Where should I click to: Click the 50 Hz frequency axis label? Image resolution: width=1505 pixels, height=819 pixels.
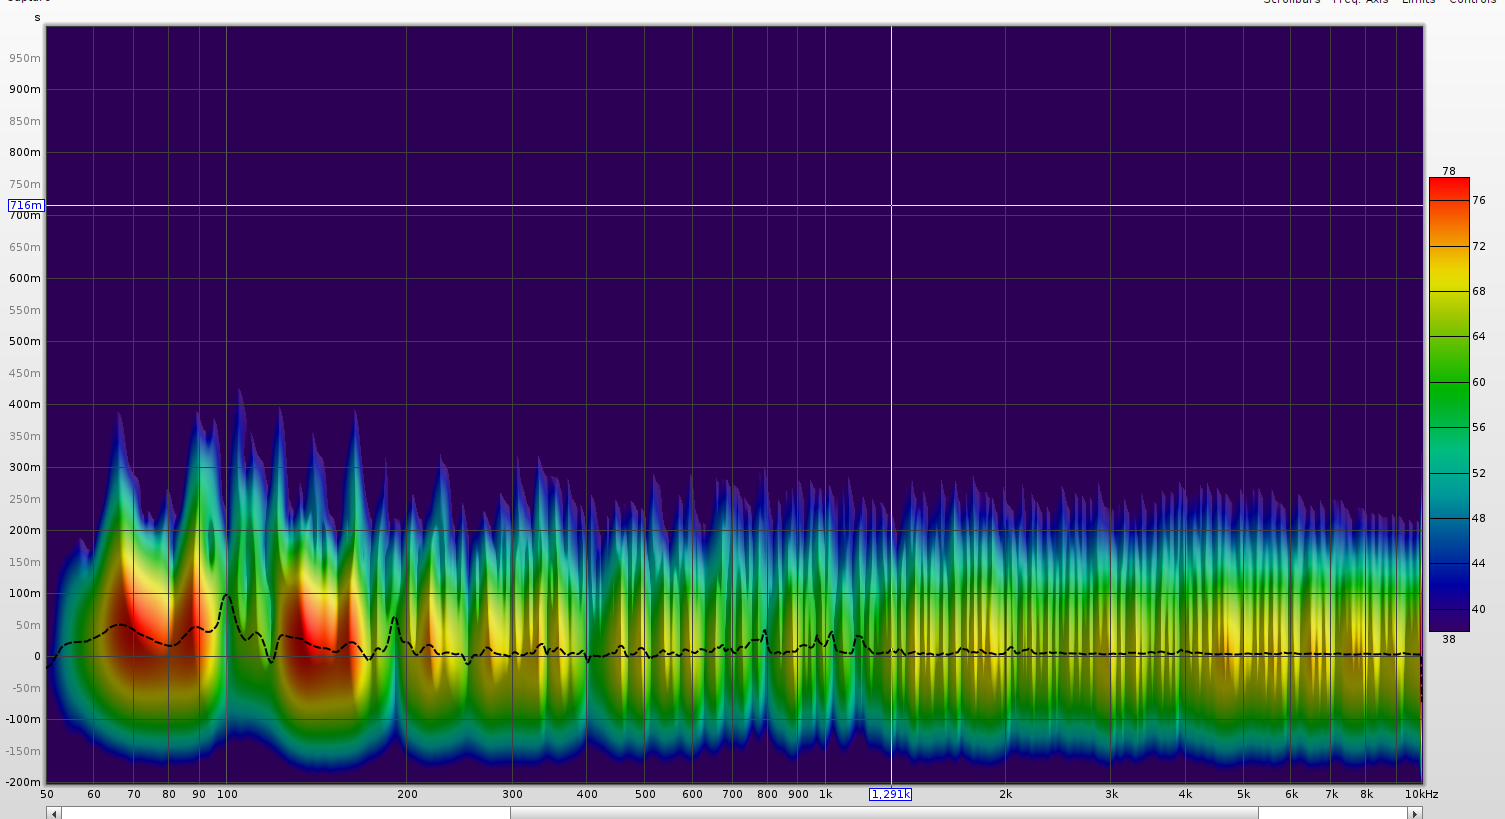[47, 794]
